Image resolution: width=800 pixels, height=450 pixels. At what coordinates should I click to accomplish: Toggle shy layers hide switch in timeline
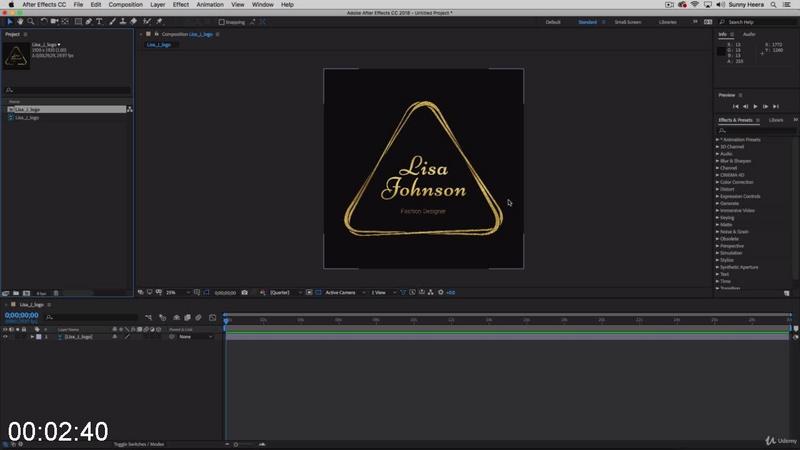[177, 317]
